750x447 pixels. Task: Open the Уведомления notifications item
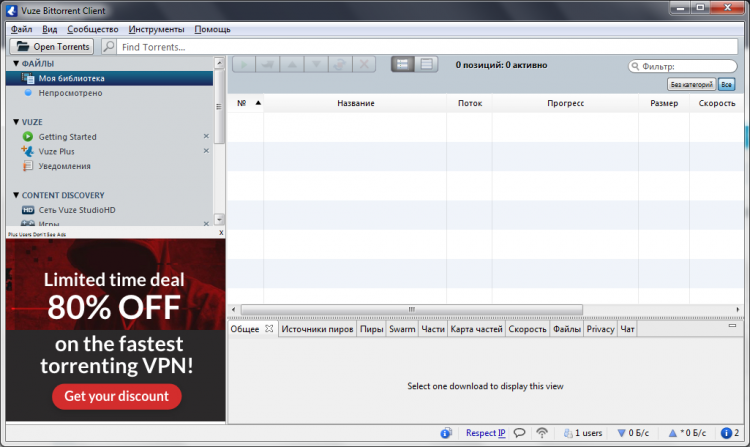click(x=64, y=166)
